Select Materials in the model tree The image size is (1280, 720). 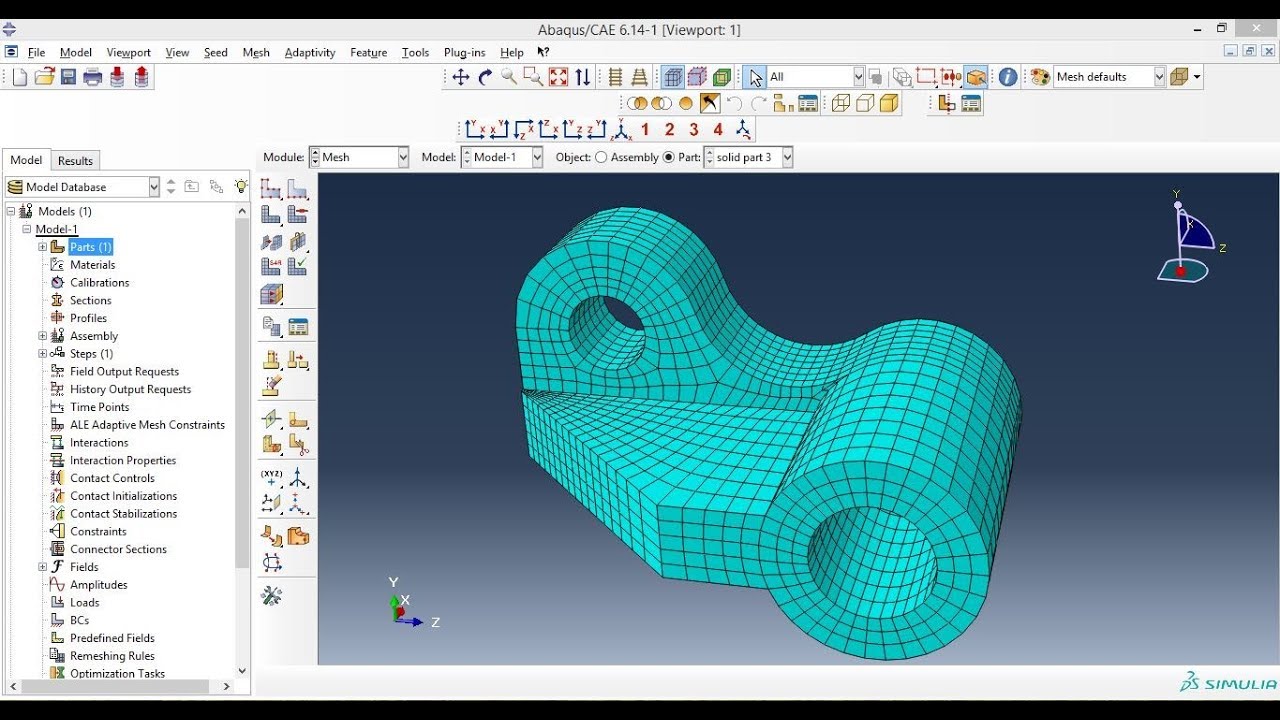[x=92, y=265]
